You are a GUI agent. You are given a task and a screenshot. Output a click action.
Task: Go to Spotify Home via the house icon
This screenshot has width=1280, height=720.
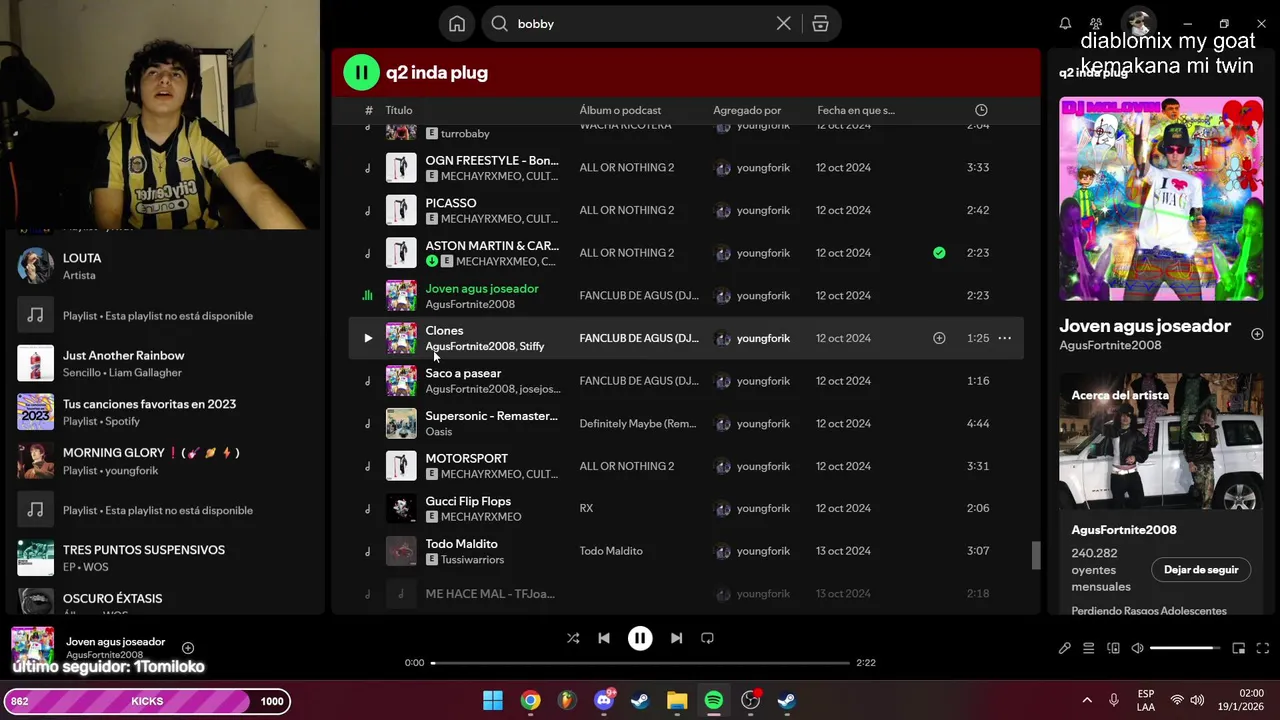457,24
